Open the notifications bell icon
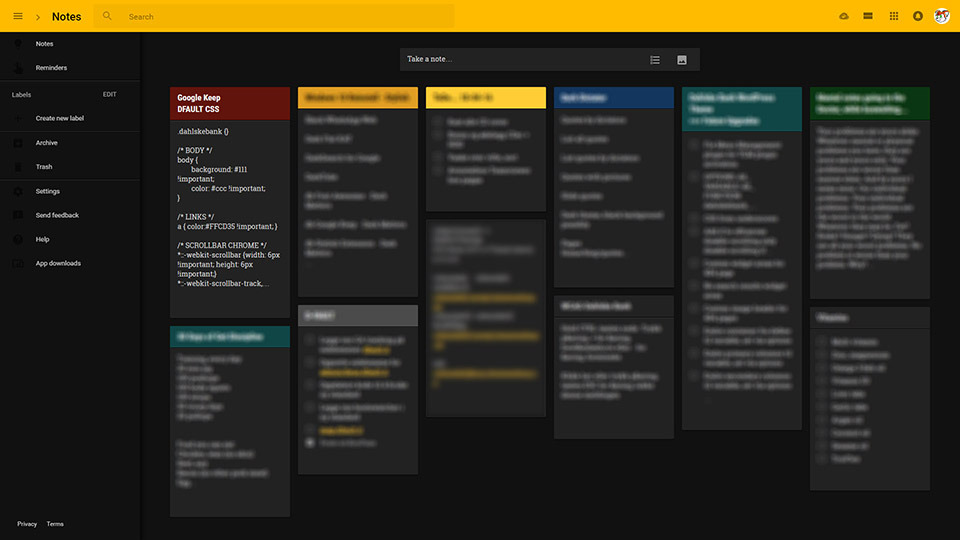Image resolution: width=960 pixels, height=540 pixels. 918,17
